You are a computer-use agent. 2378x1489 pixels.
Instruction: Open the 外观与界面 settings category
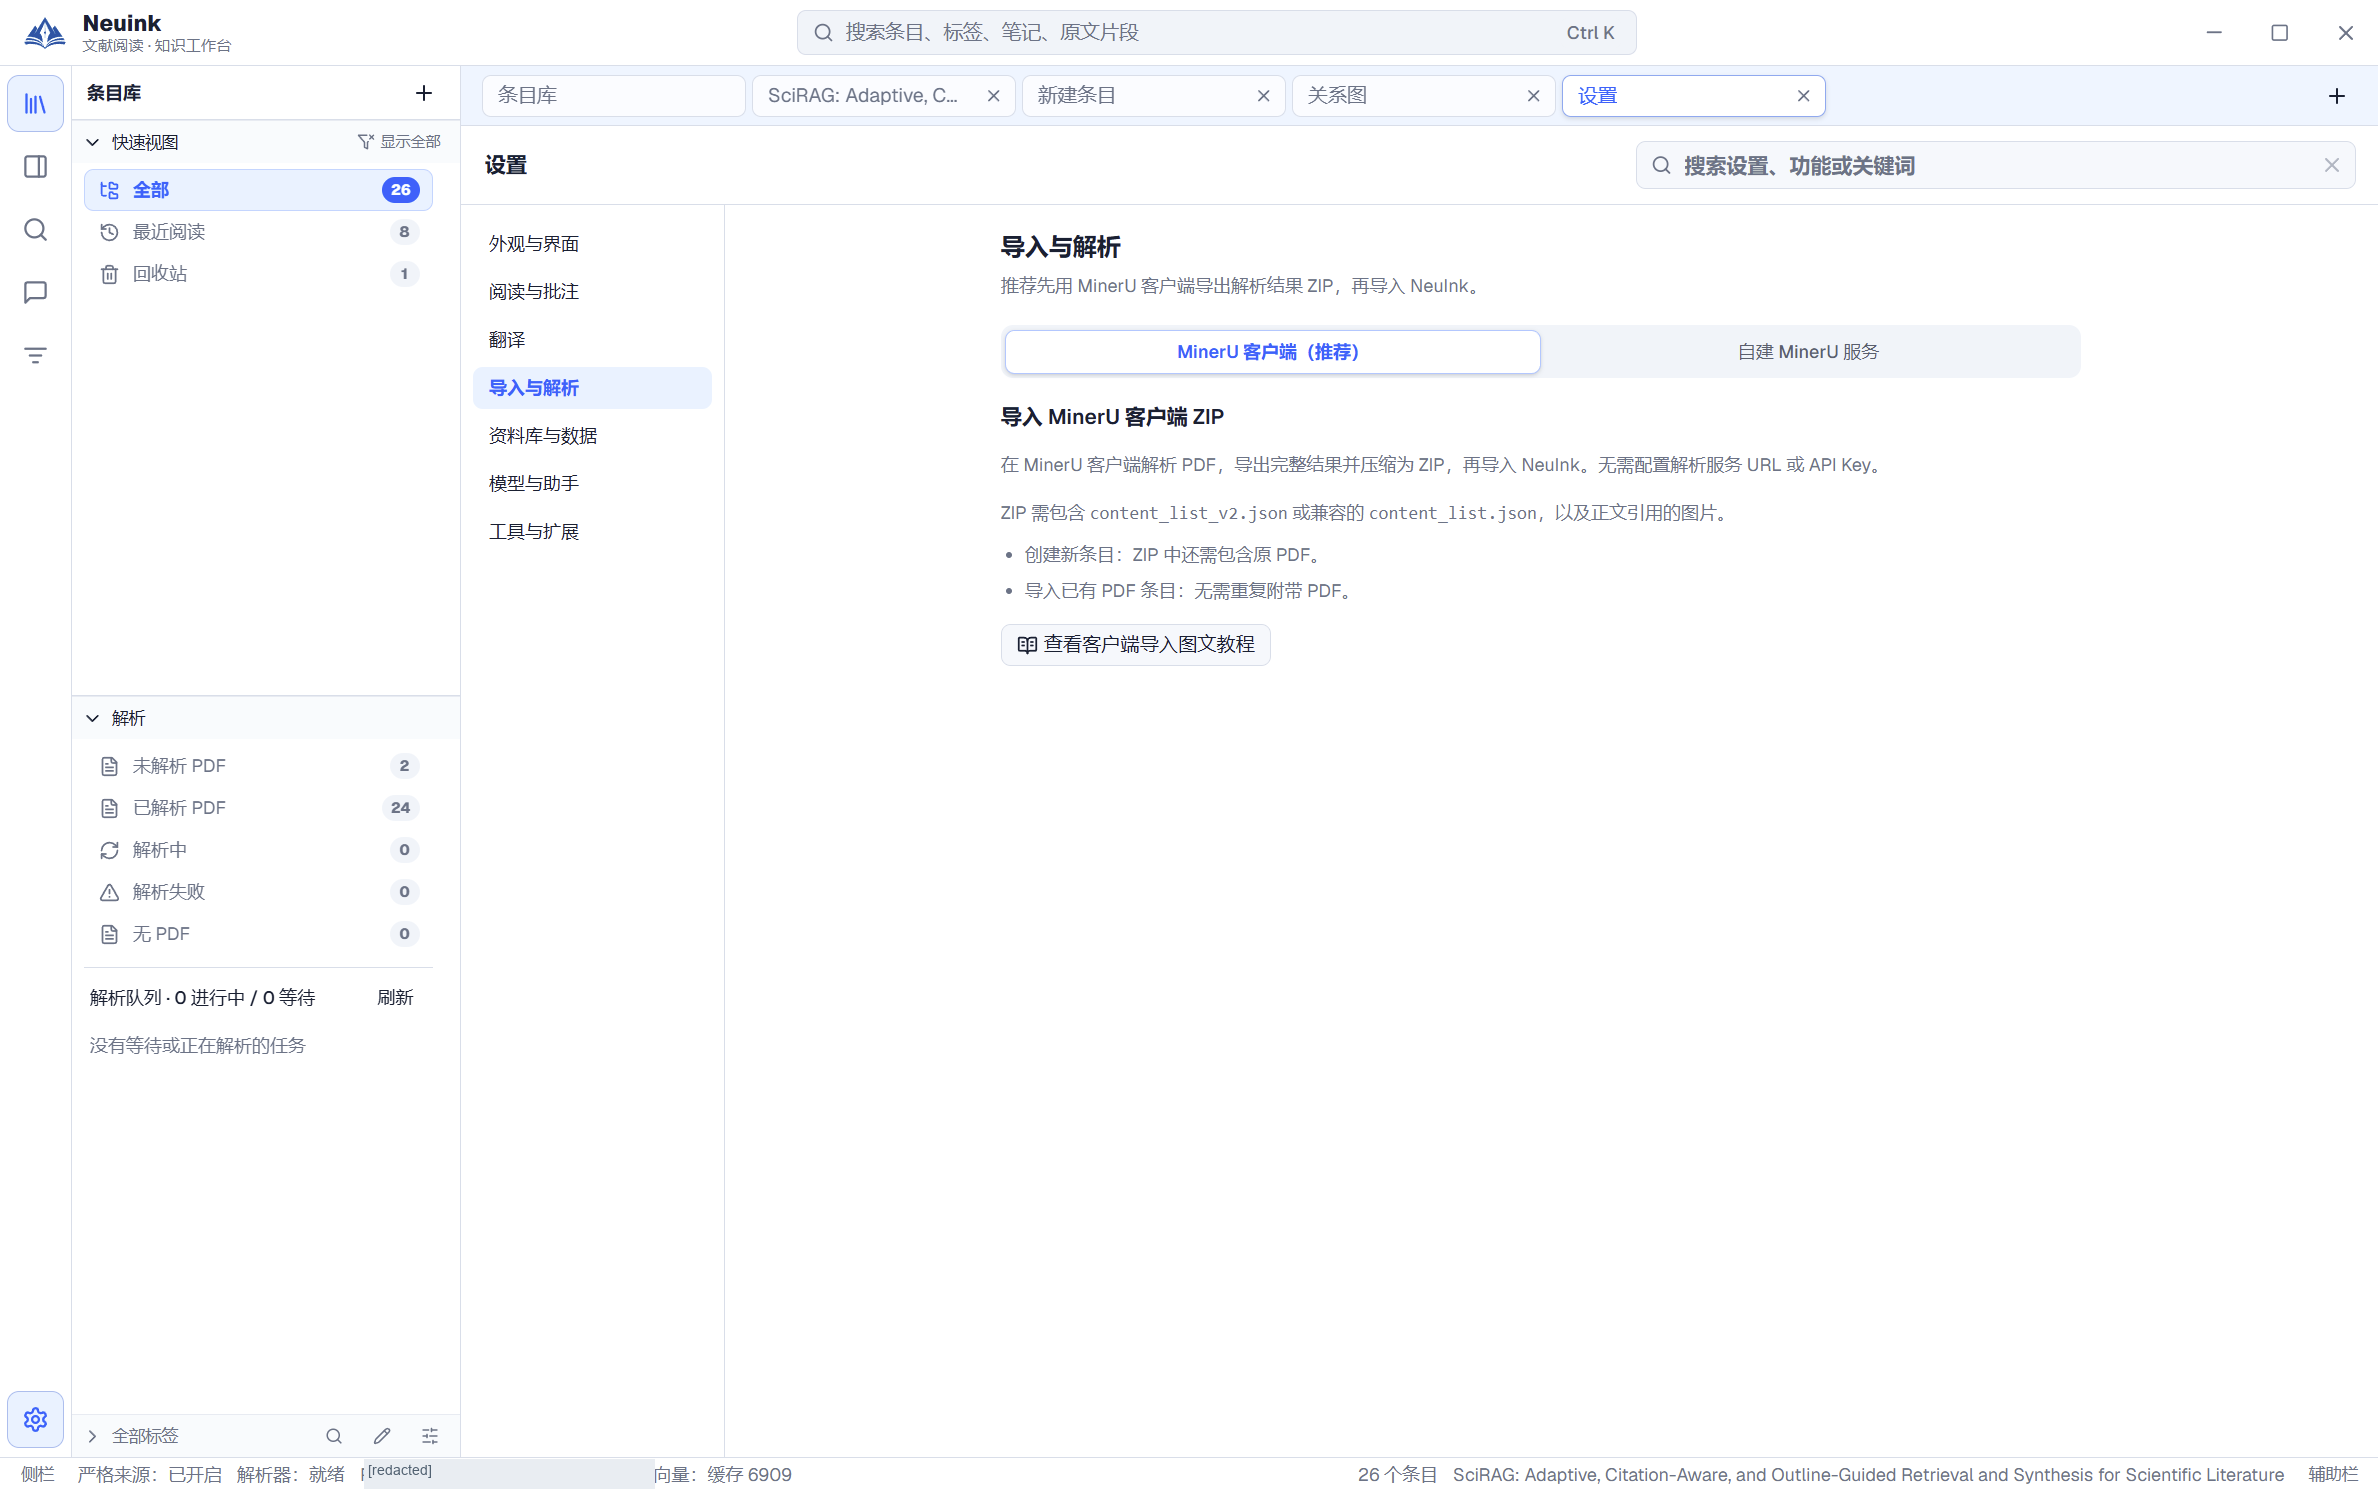pos(592,244)
